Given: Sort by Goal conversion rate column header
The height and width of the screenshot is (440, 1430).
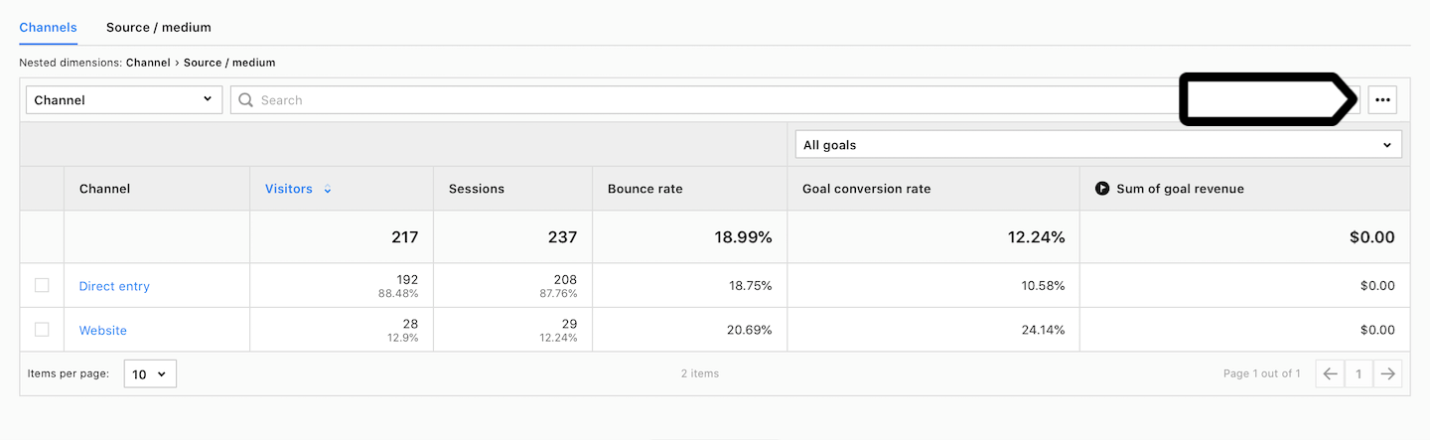Looking at the screenshot, I should [x=866, y=188].
